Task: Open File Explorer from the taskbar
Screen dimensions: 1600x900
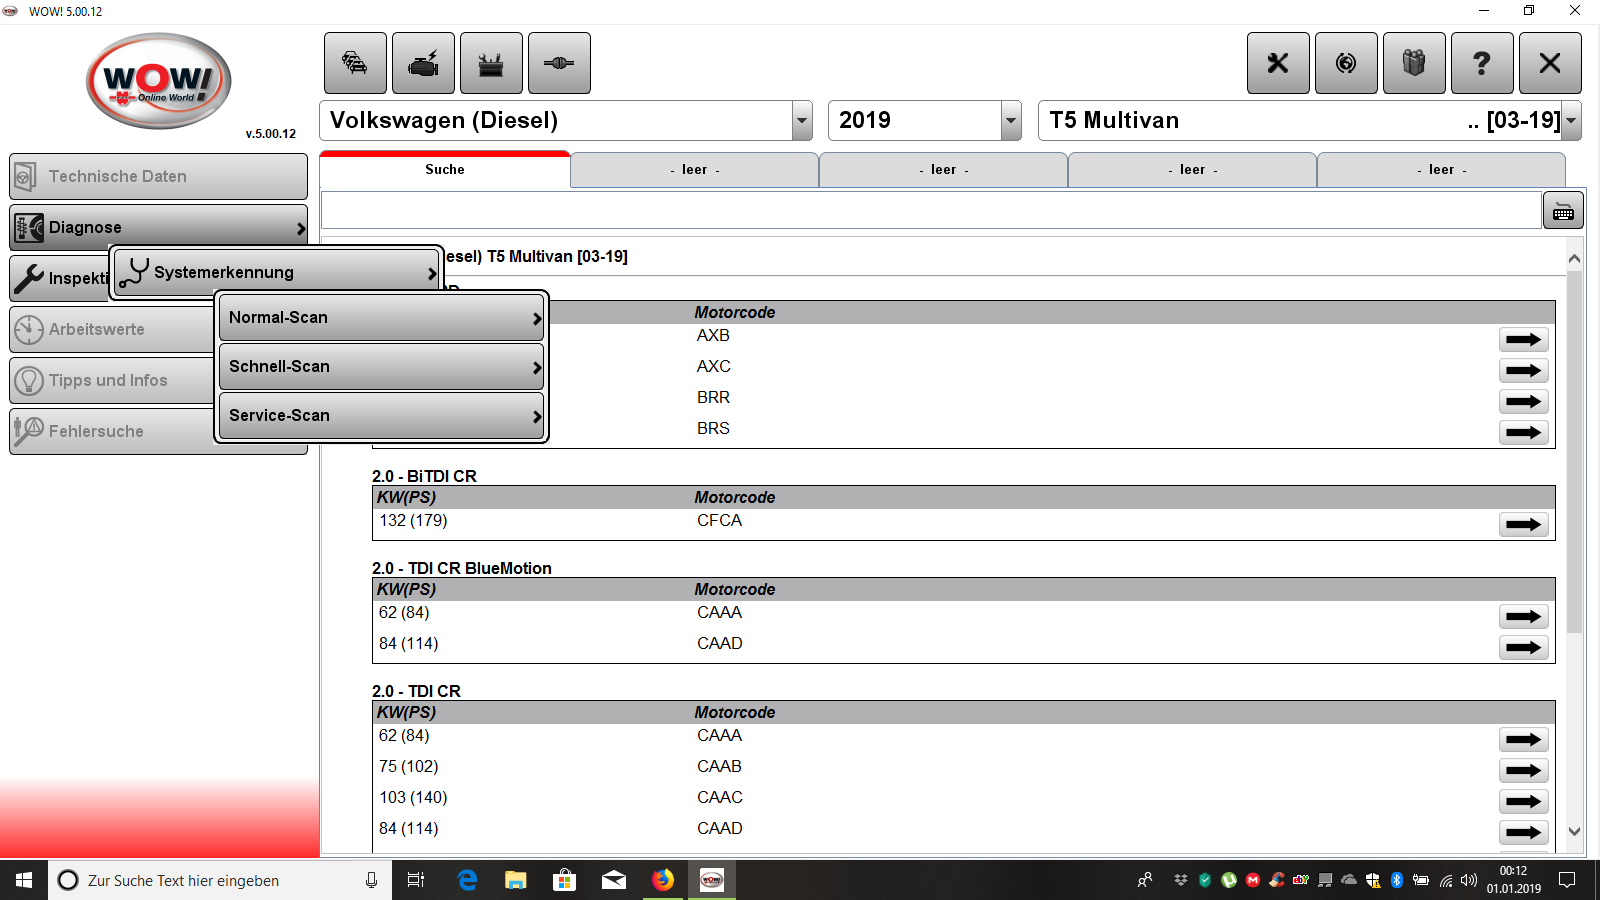Action: tap(515, 880)
